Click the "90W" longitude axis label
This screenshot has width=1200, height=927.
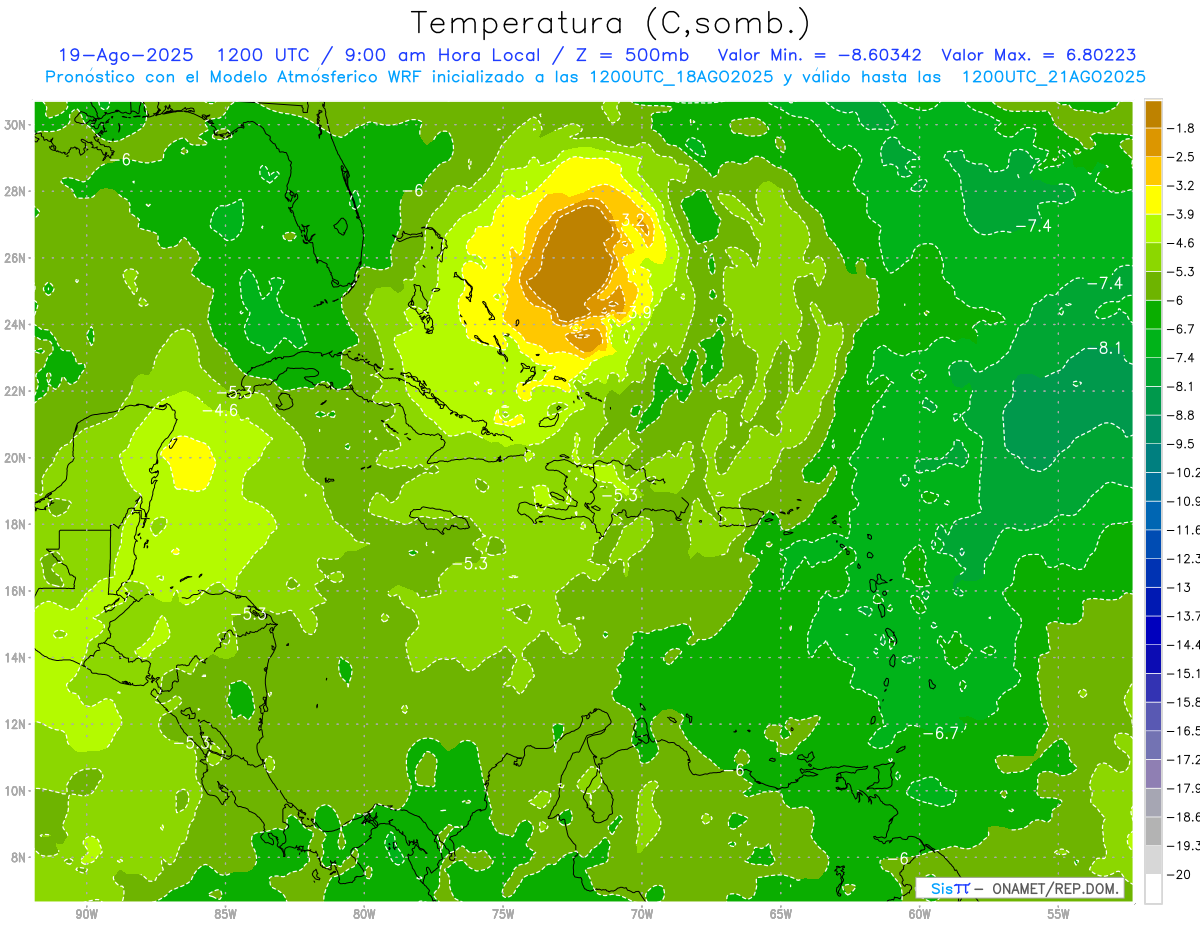pos(87,914)
